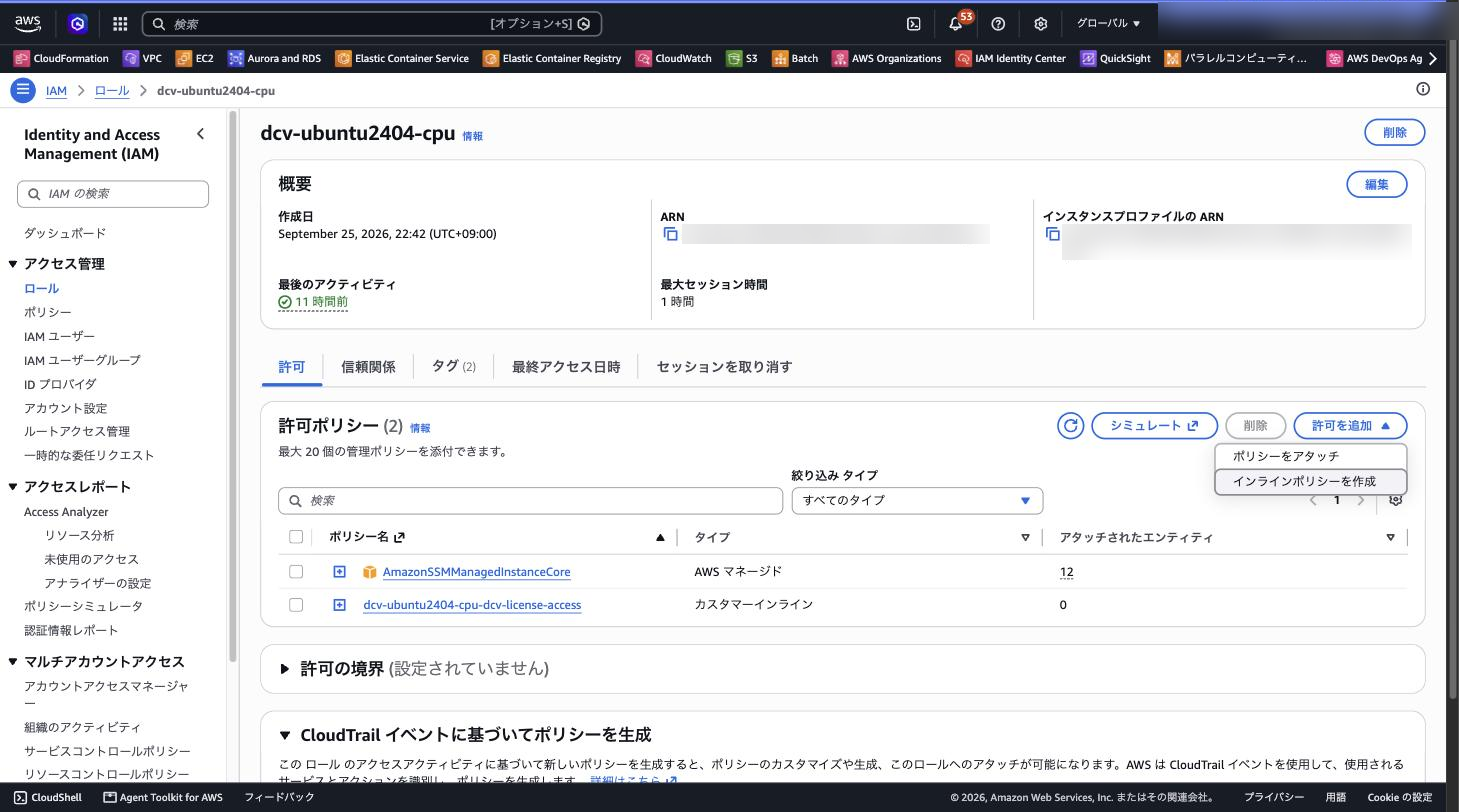Open CloudShell in the footer bar
This screenshot has height=812, width=1459.
click(x=48, y=797)
